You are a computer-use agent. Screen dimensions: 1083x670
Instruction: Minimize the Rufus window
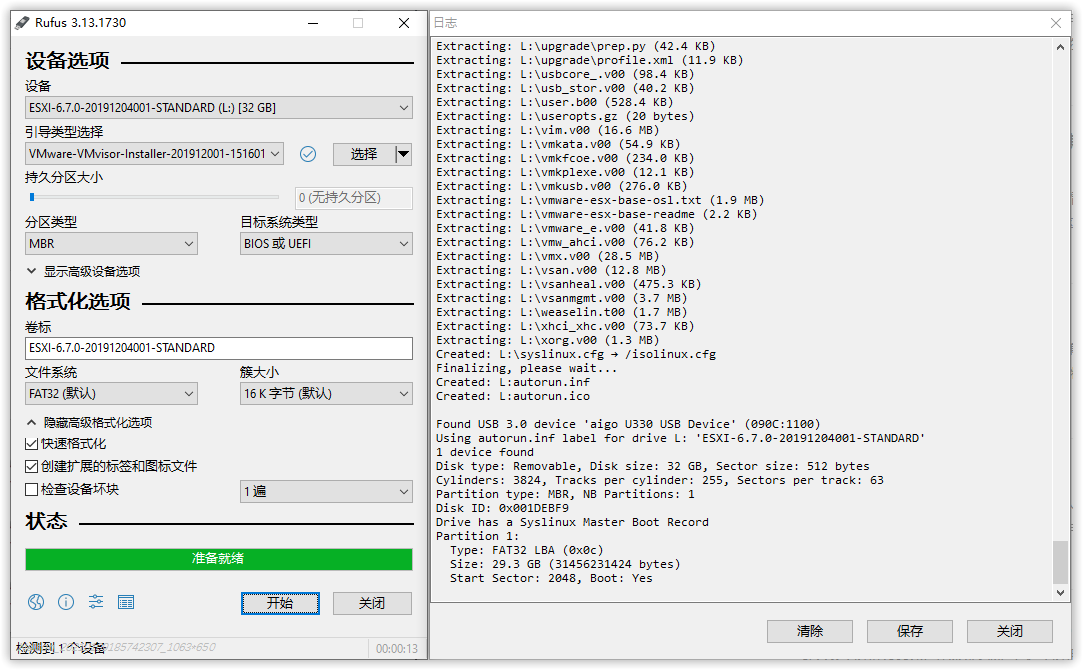coord(313,23)
